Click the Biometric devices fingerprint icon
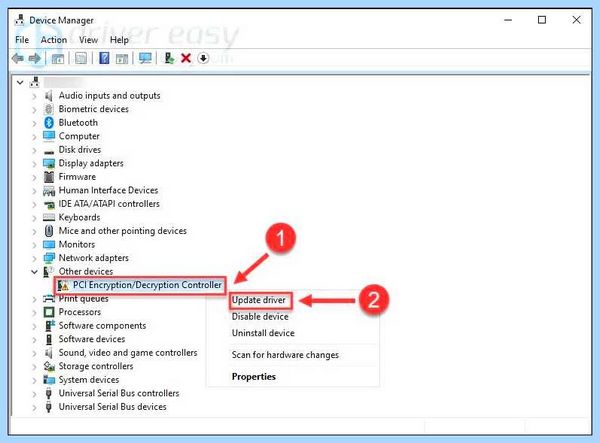This screenshot has height=443, width=600. (49, 109)
